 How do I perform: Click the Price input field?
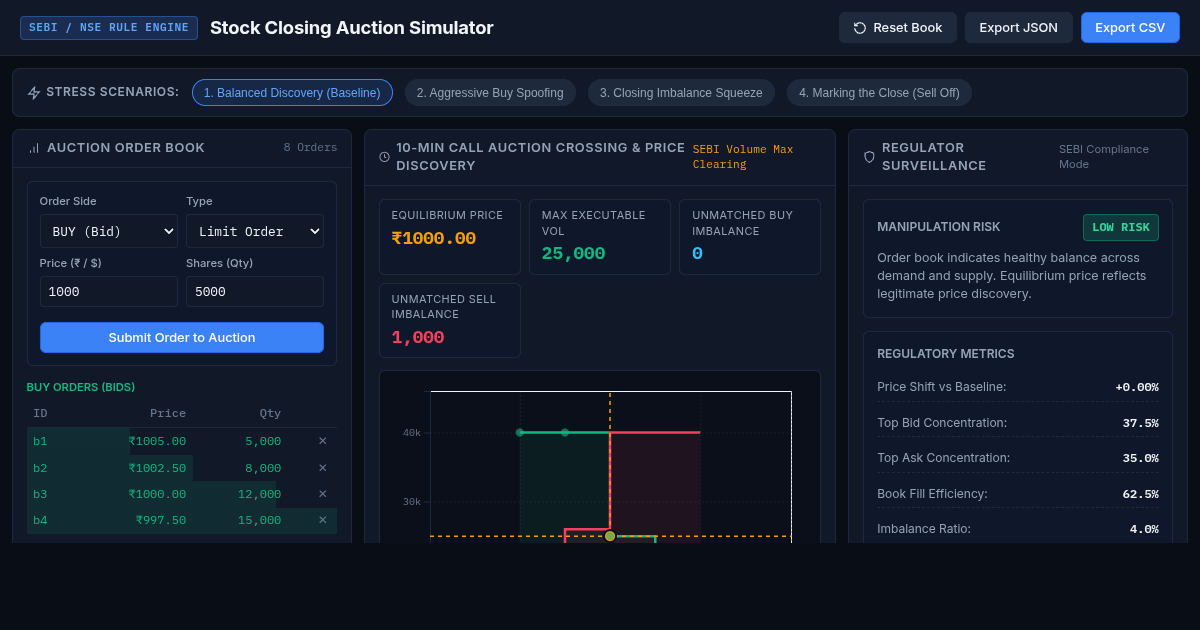[109, 292]
